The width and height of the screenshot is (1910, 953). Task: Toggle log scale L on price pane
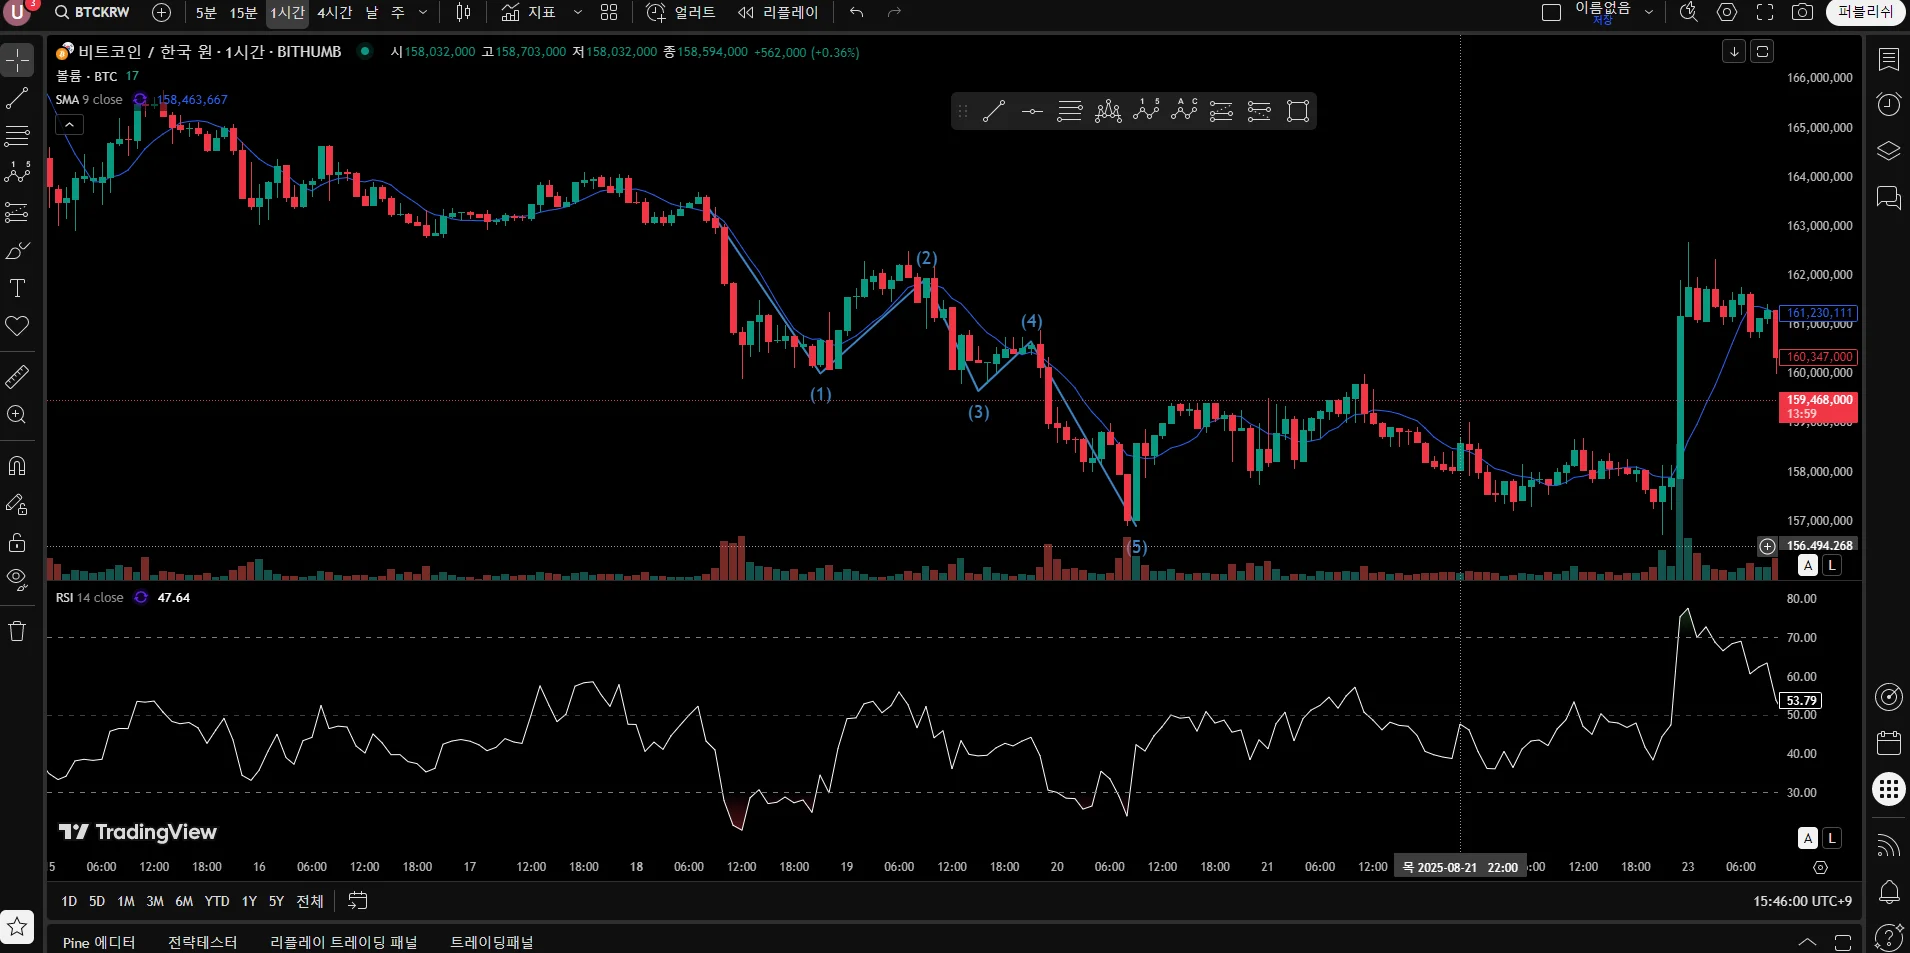(x=1832, y=565)
